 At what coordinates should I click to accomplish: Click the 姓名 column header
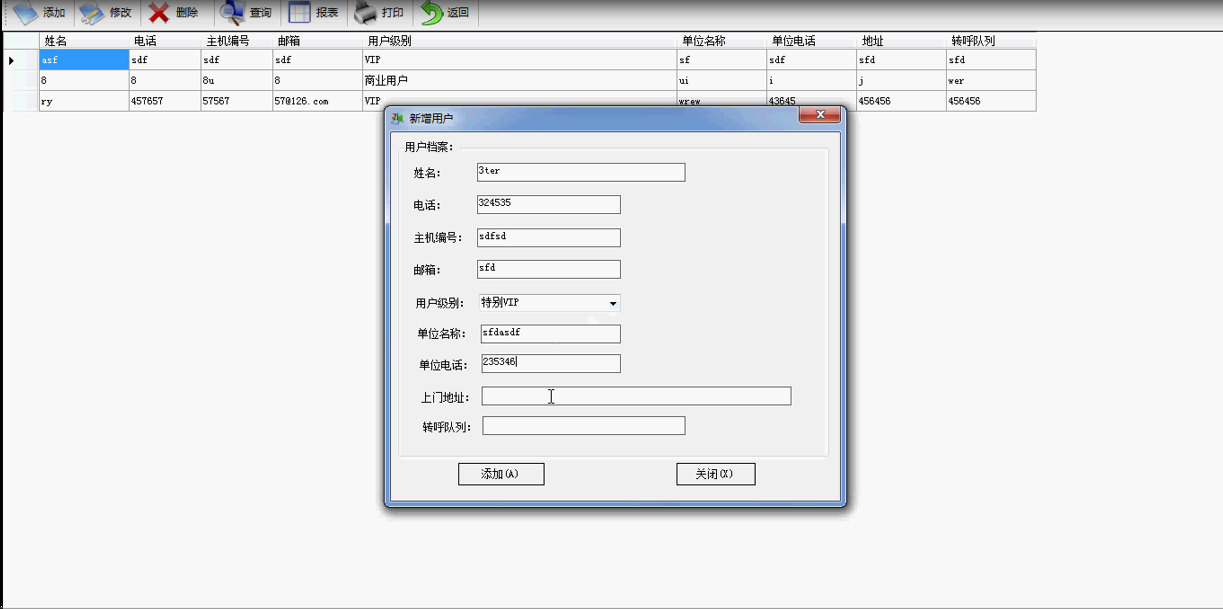tap(84, 41)
